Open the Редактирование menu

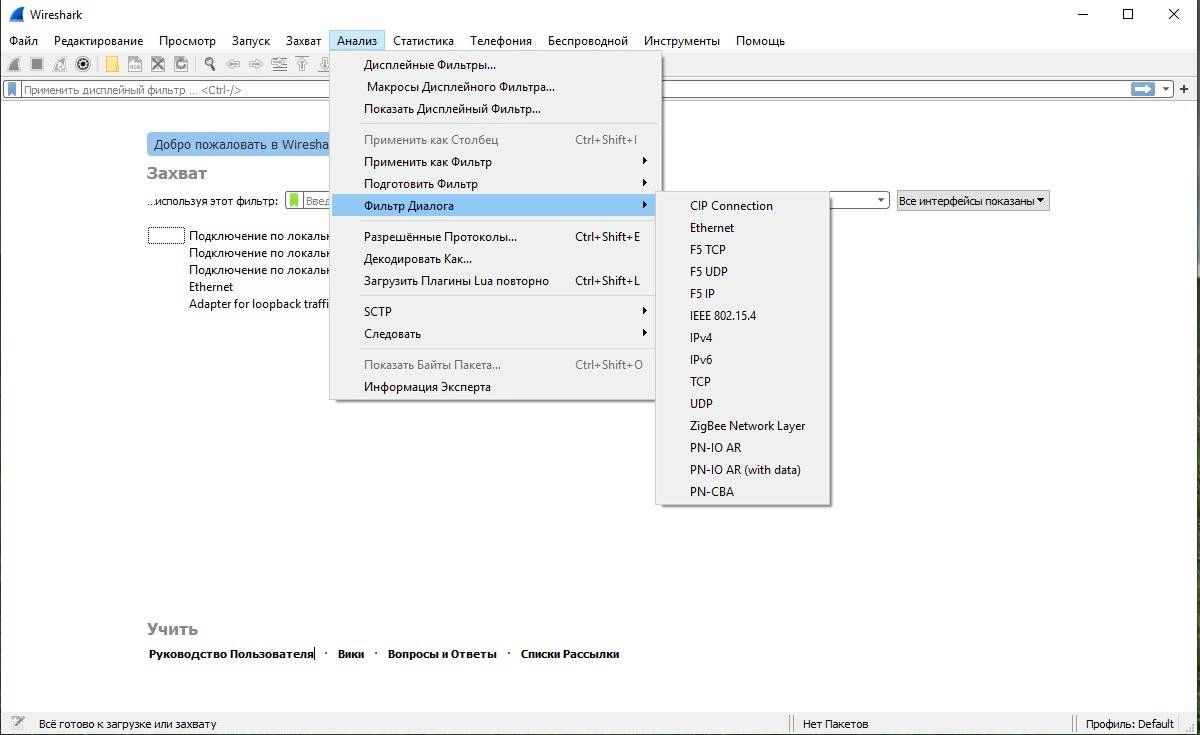99,41
